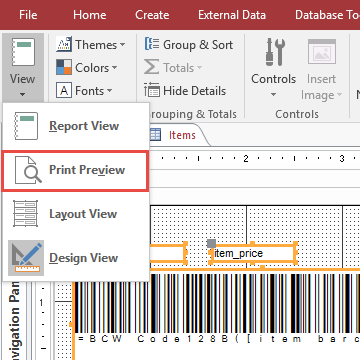Click the Hide Details label
This screenshot has width=360, height=360.
point(195,91)
